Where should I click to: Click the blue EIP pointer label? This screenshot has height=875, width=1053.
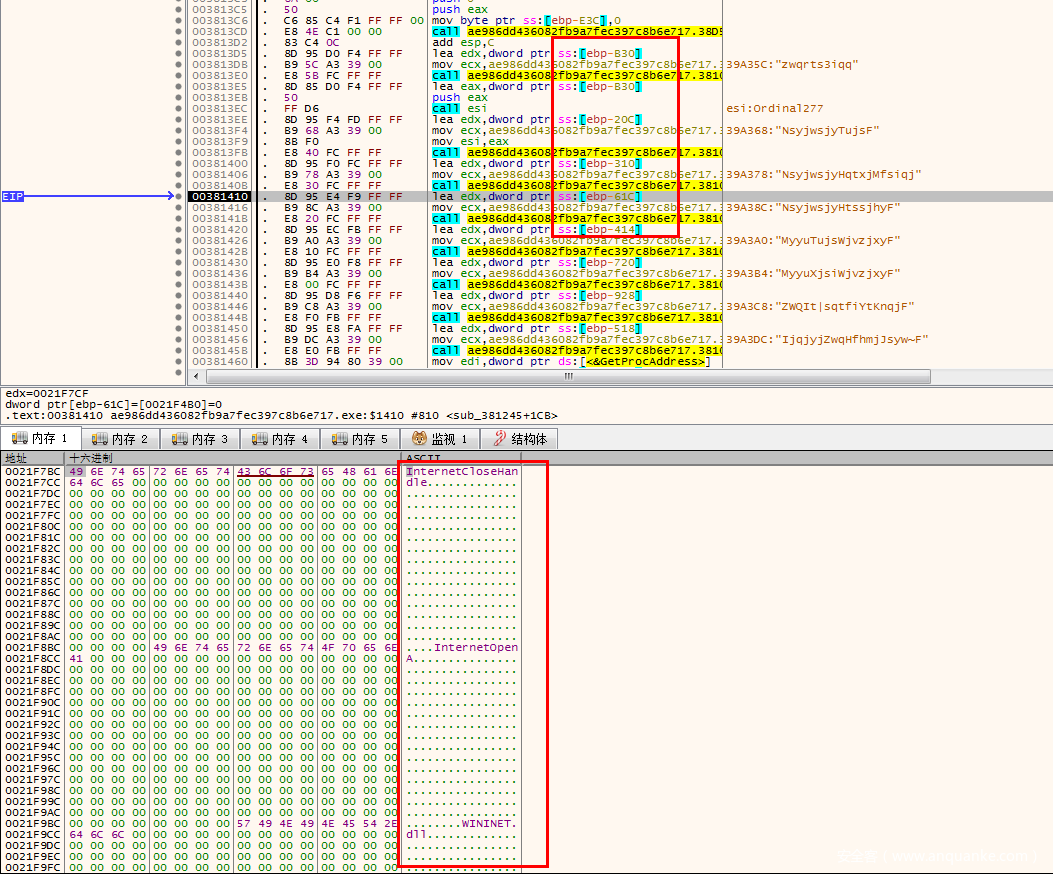click(x=13, y=197)
